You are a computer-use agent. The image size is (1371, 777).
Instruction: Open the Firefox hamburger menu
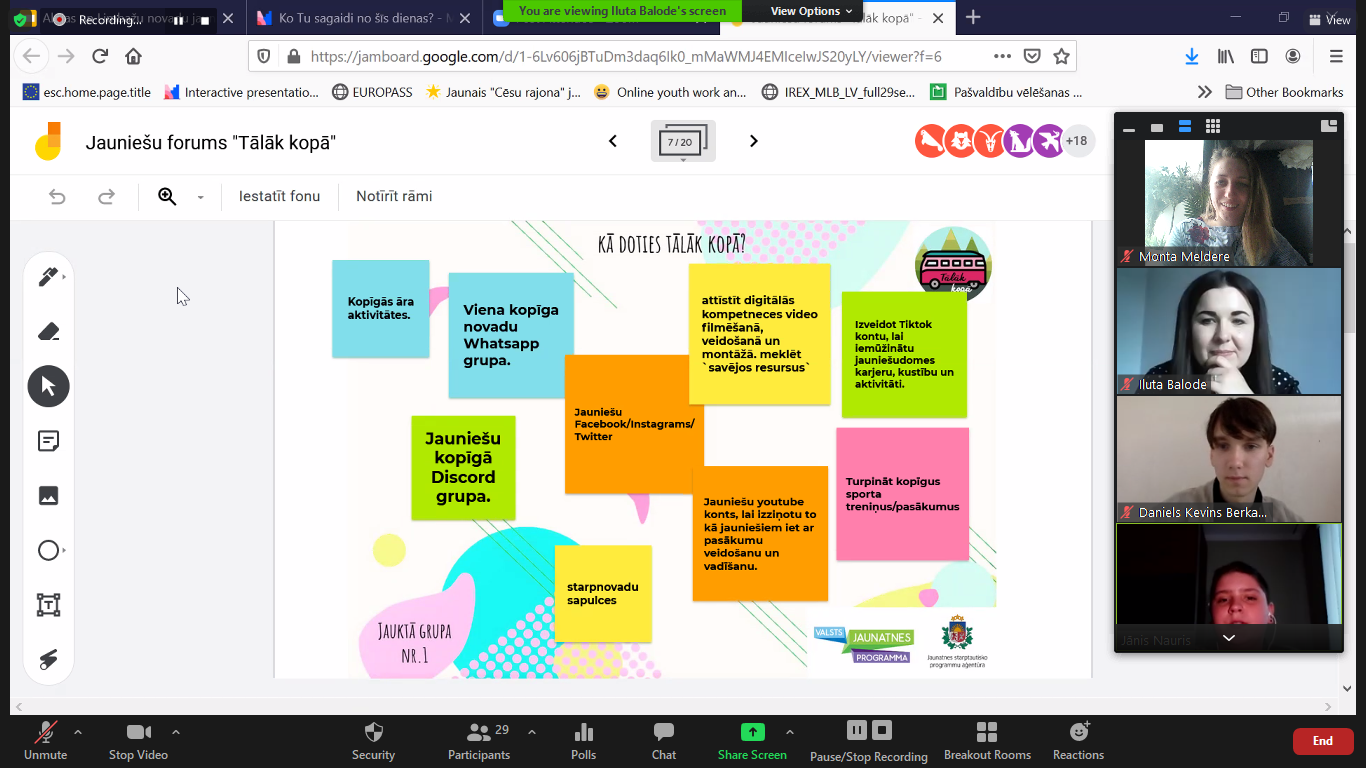(1337, 57)
